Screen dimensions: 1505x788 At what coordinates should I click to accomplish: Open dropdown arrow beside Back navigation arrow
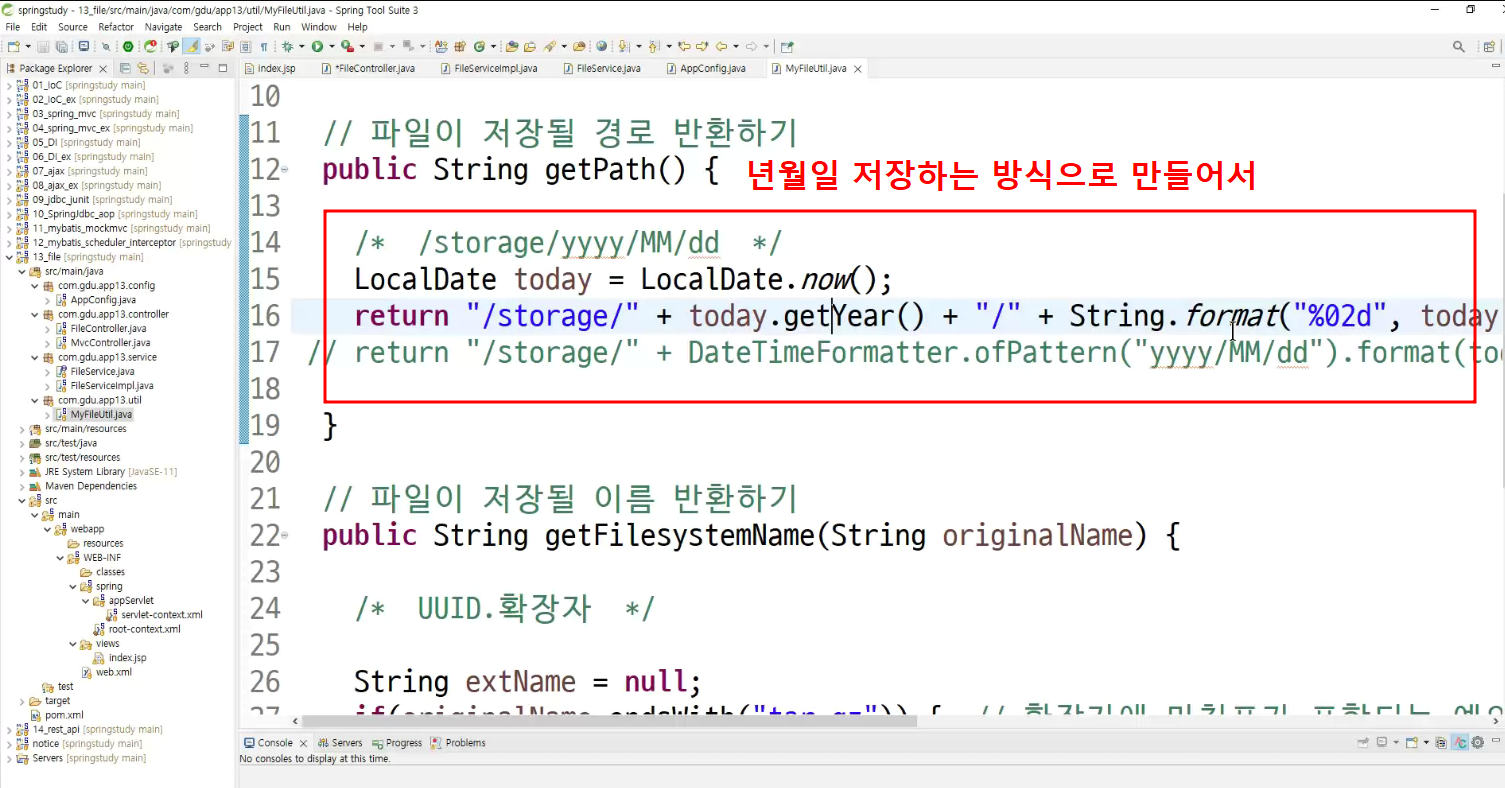tap(736, 46)
